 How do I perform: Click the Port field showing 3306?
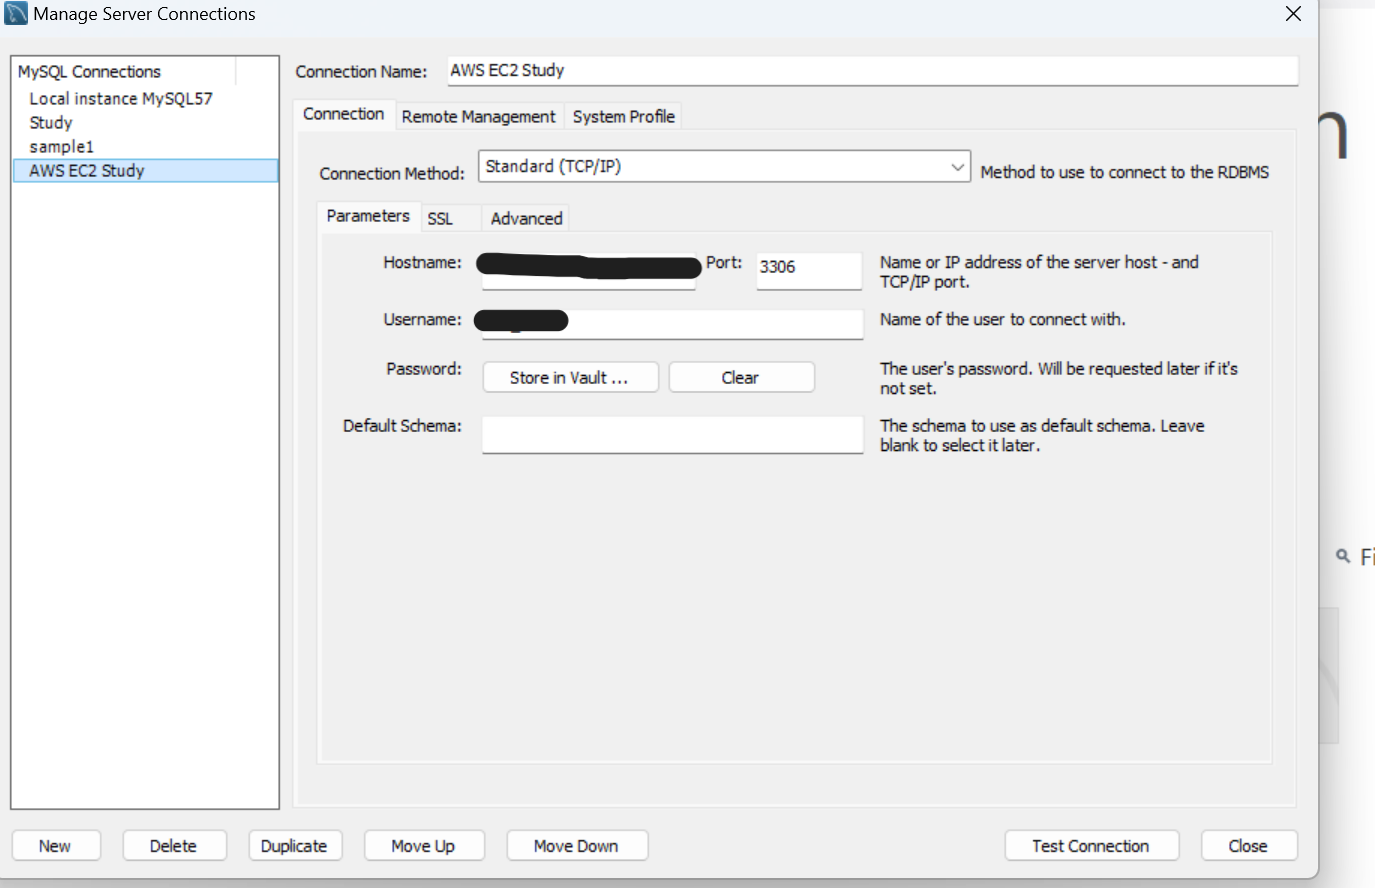(808, 271)
